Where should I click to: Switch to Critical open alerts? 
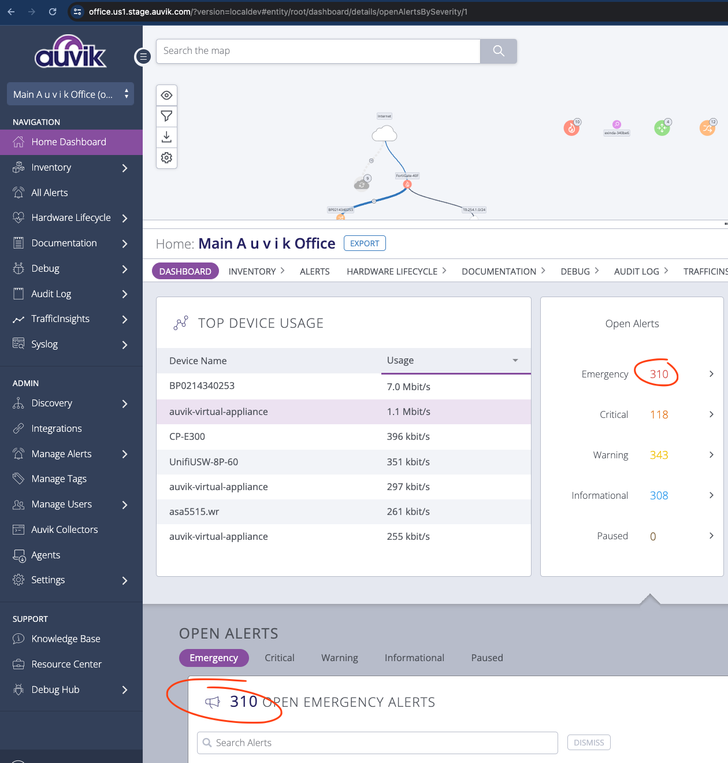pyautogui.click(x=279, y=658)
